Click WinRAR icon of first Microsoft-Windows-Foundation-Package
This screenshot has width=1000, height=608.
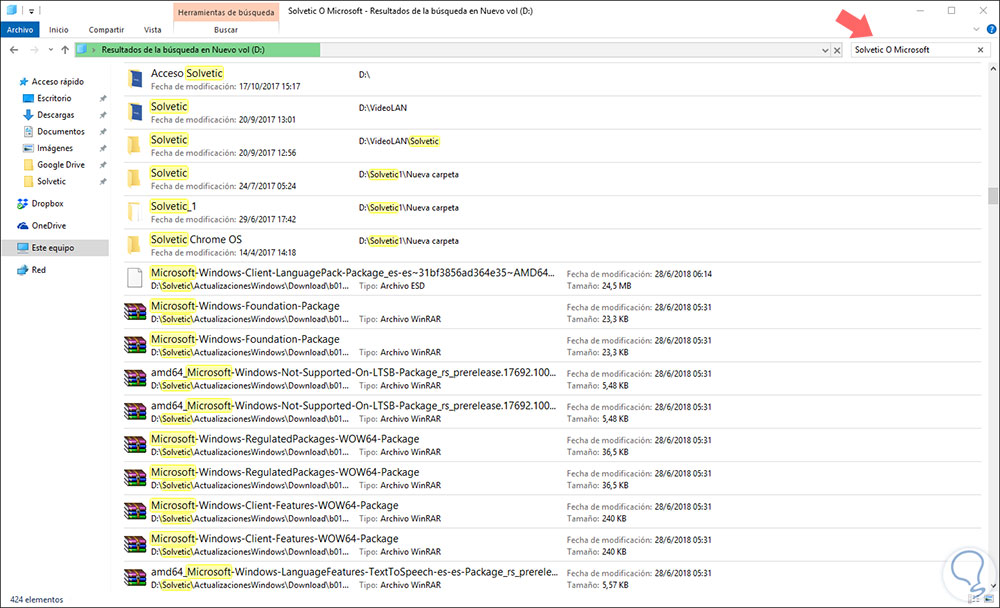point(135,311)
